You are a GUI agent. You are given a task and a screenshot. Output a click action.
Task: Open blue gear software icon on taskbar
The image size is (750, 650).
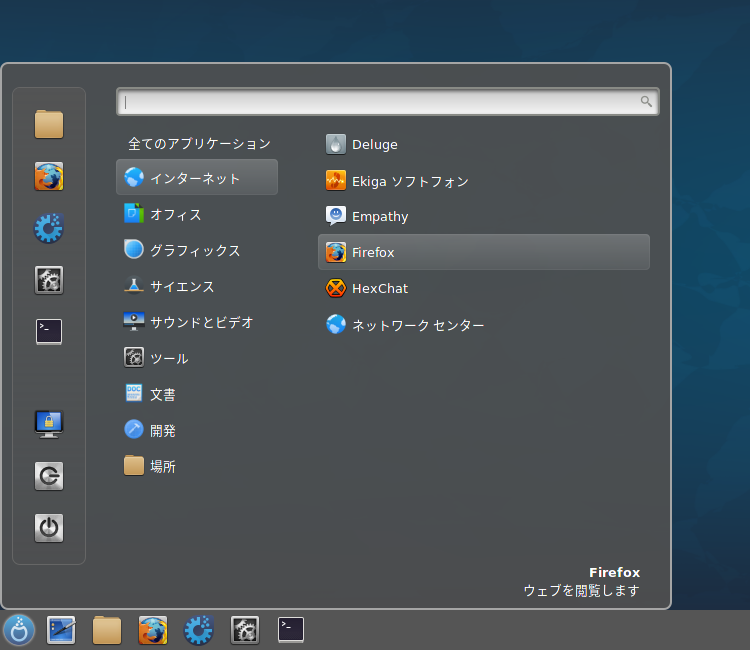click(x=199, y=630)
